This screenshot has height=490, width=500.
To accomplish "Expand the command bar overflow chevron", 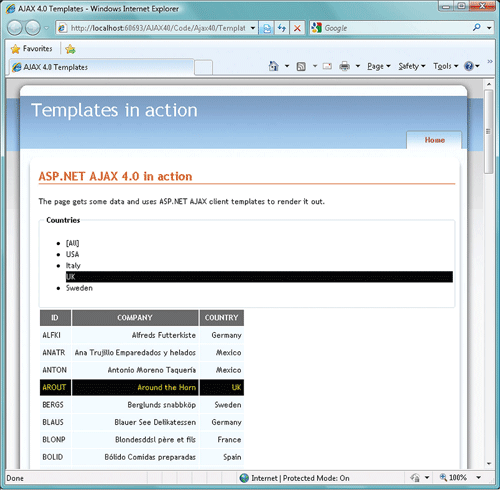I will point(490,61).
